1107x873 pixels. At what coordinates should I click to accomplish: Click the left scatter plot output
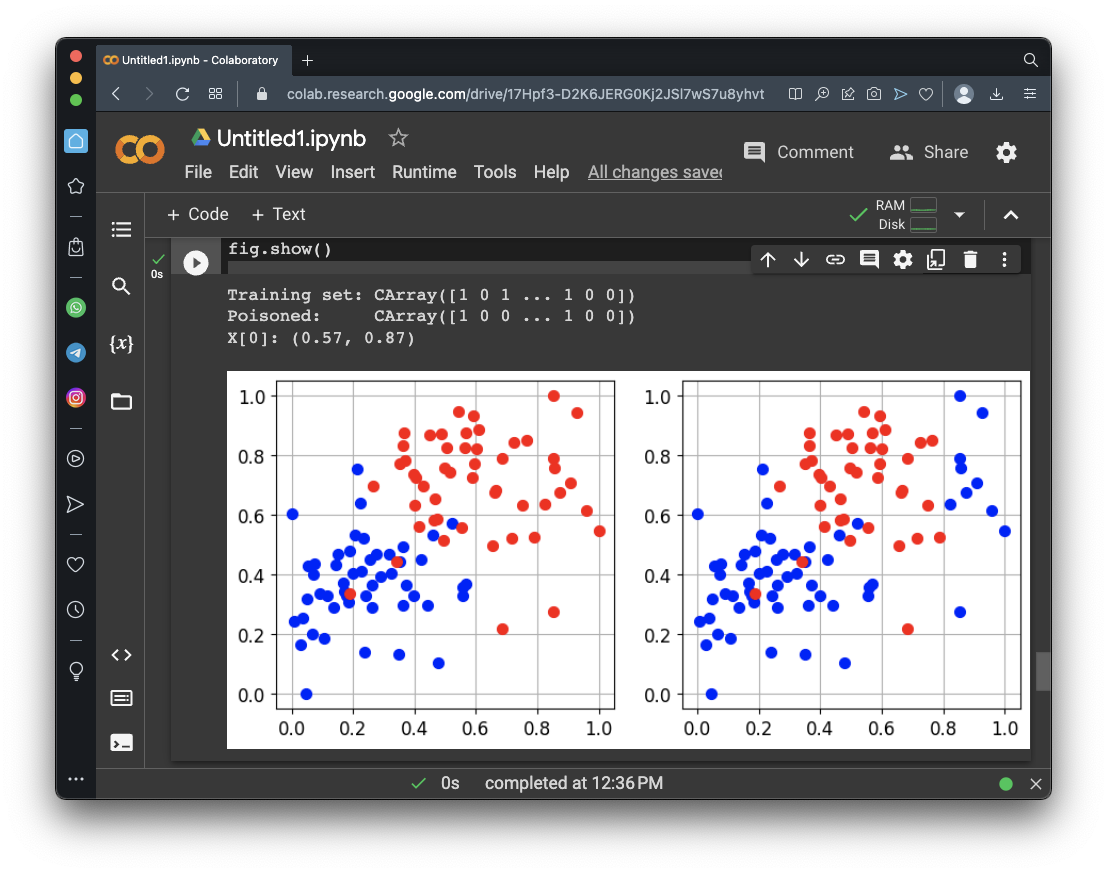pos(445,544)
